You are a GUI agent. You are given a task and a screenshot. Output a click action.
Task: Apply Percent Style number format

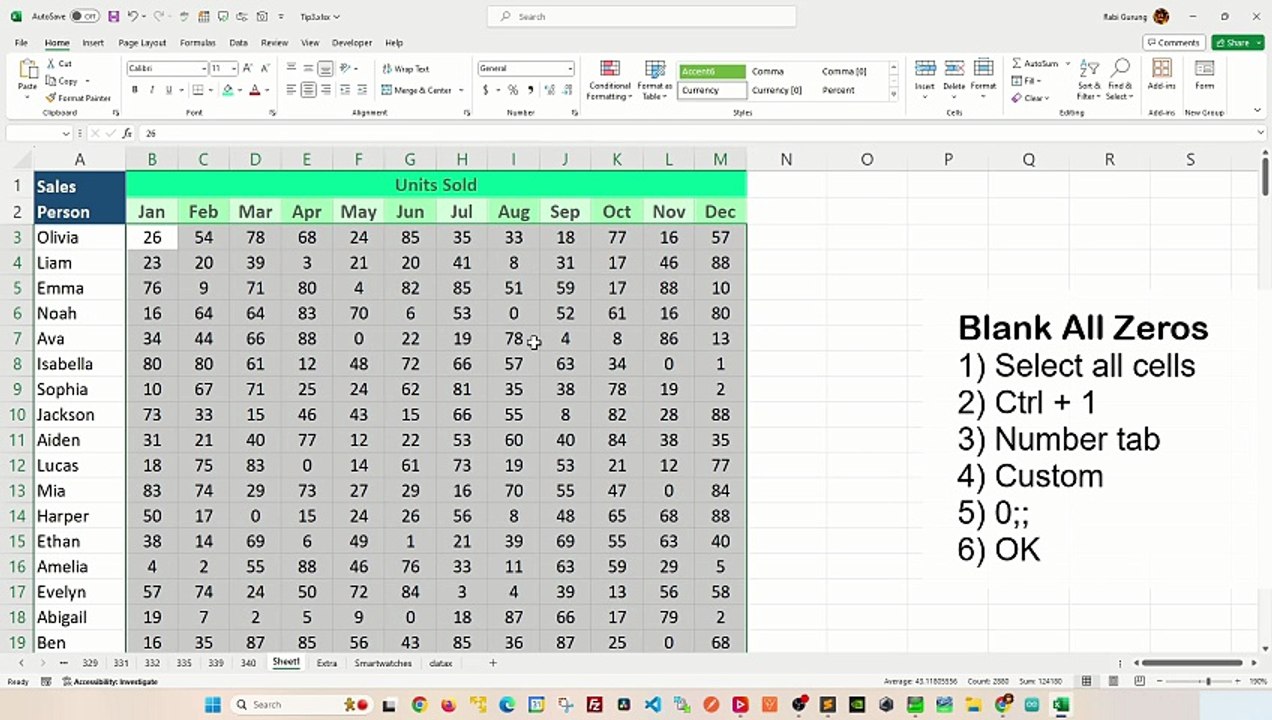tap(513, 90)
